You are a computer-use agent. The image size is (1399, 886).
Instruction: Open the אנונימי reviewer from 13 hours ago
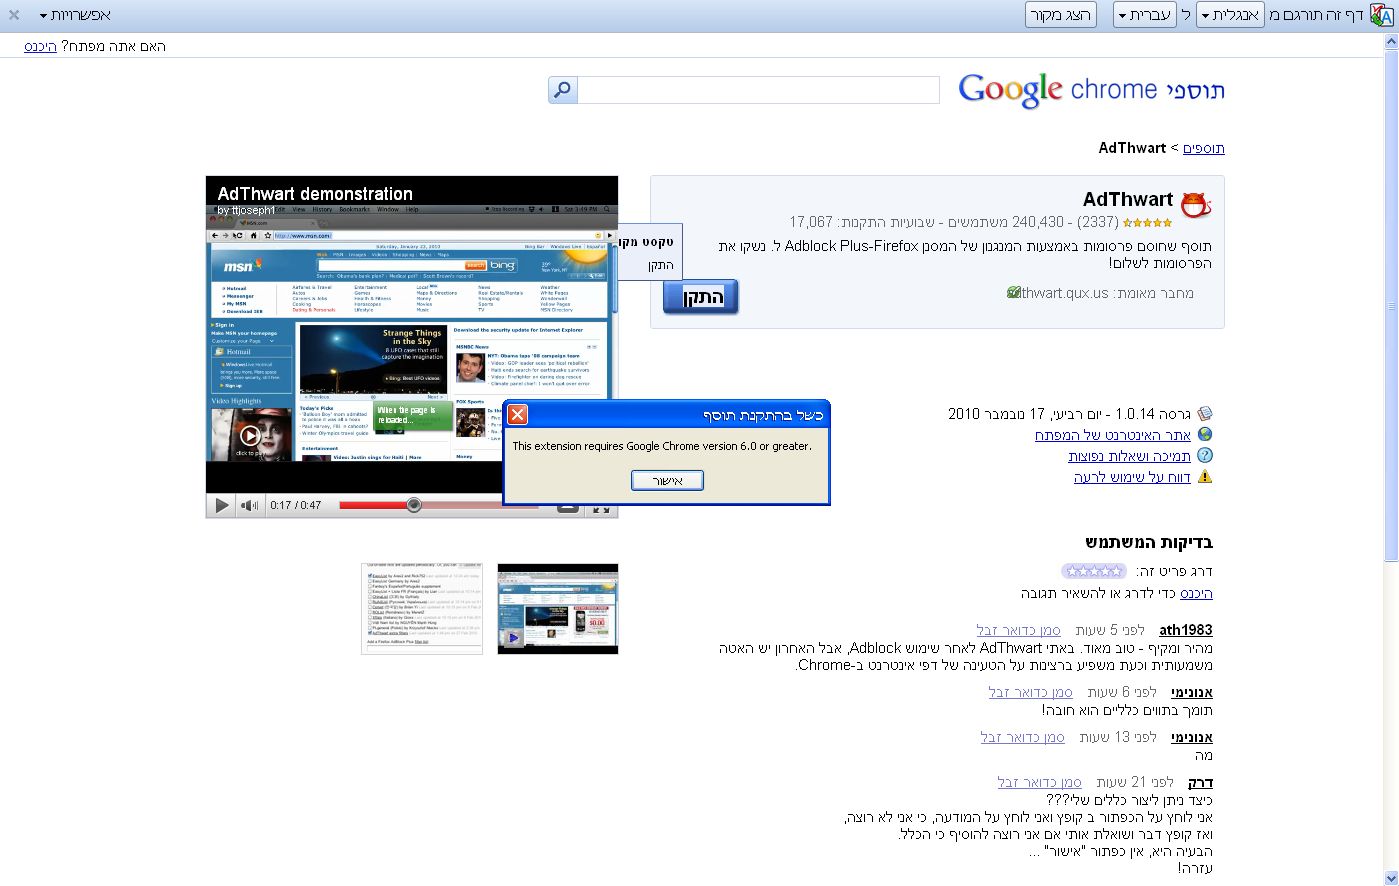click(x=1192, y=737)
